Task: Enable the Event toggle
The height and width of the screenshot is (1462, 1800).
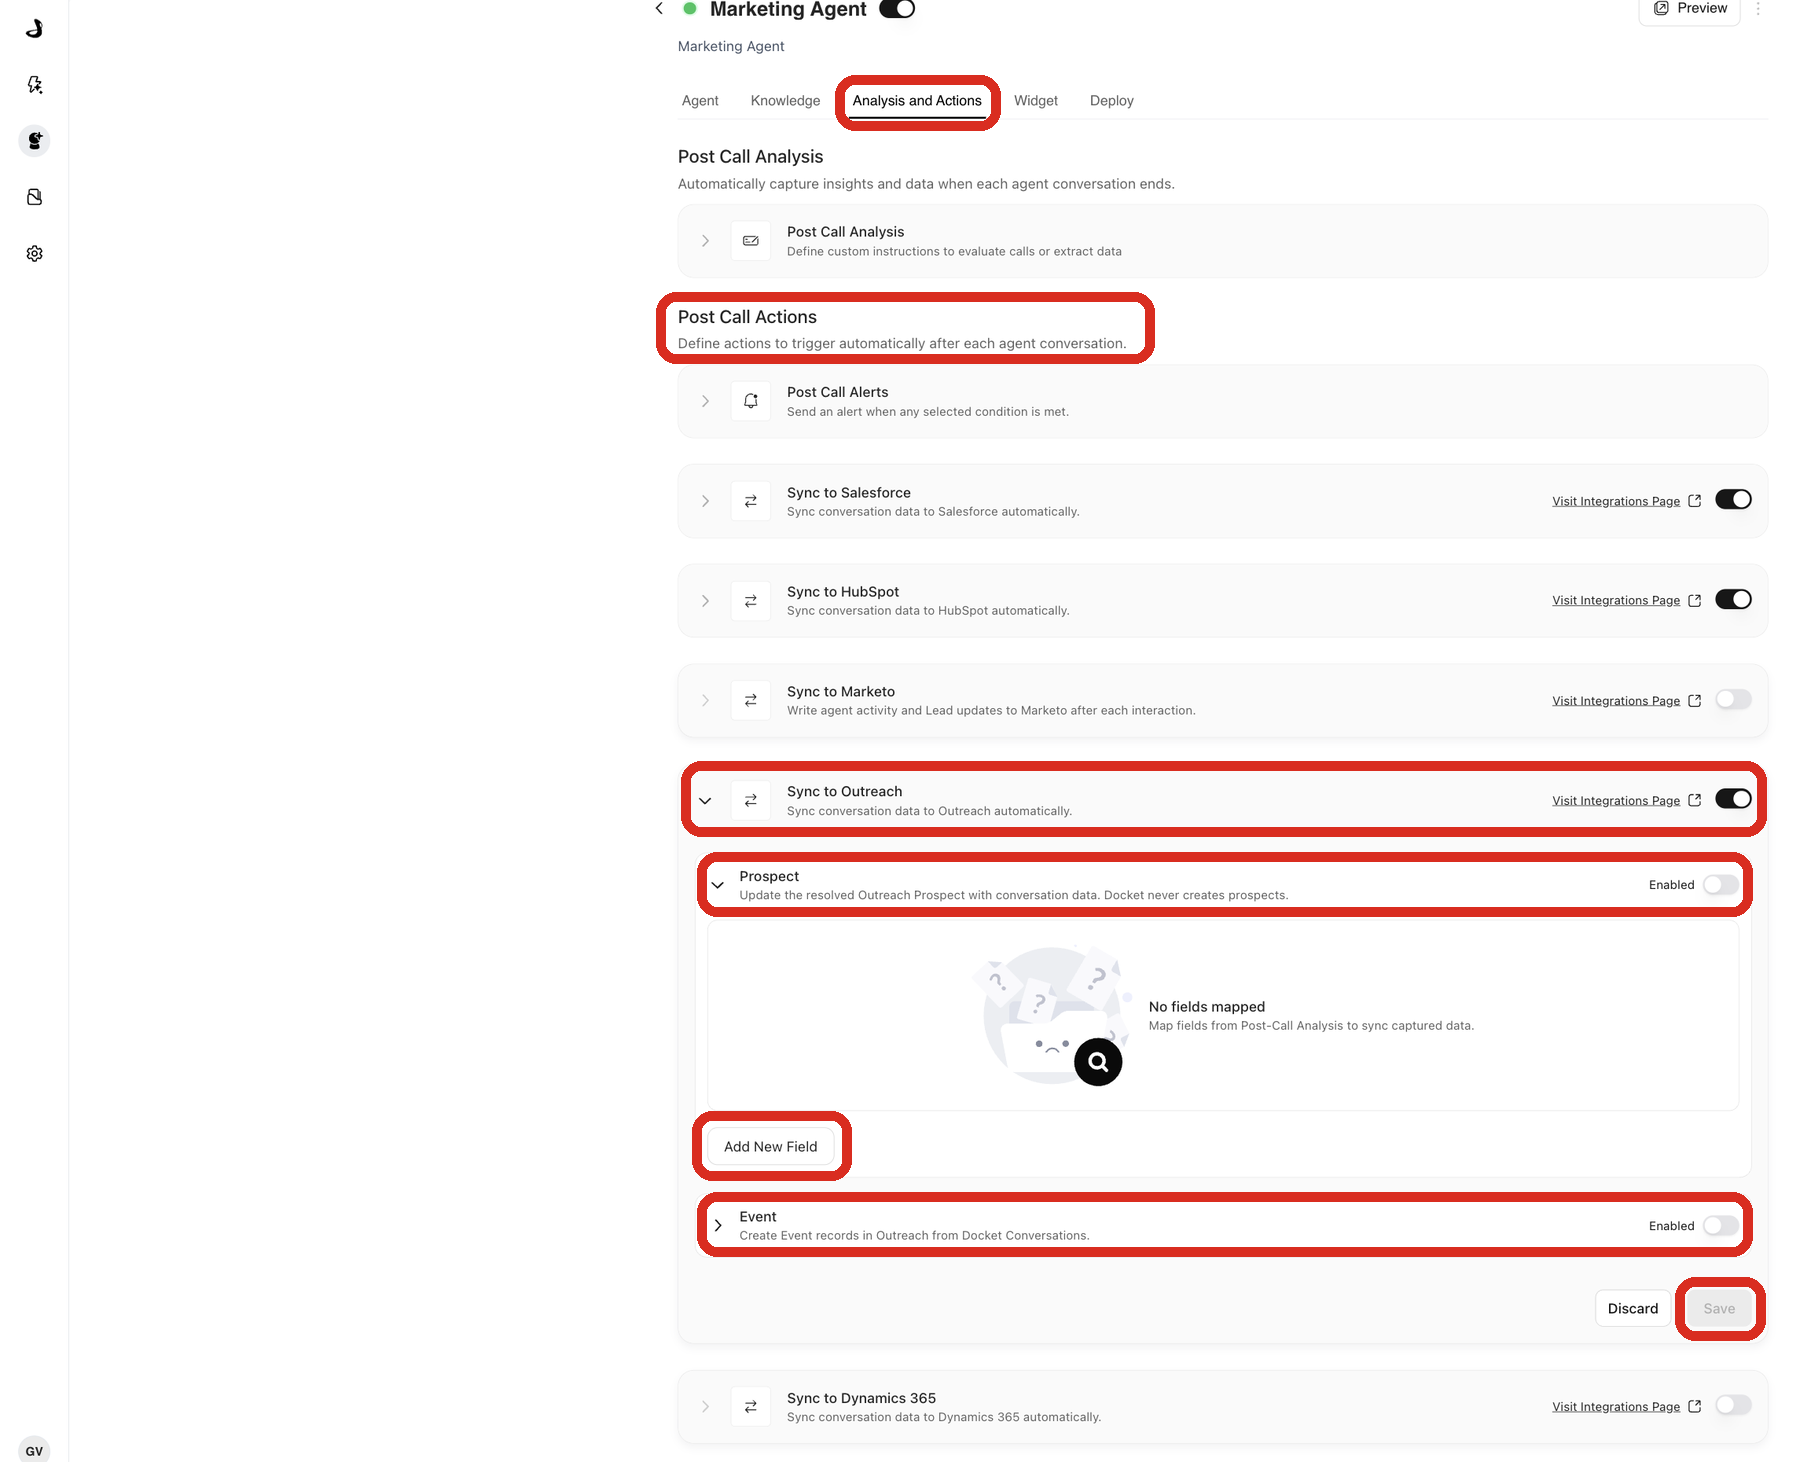Action: [1721, 1226]
